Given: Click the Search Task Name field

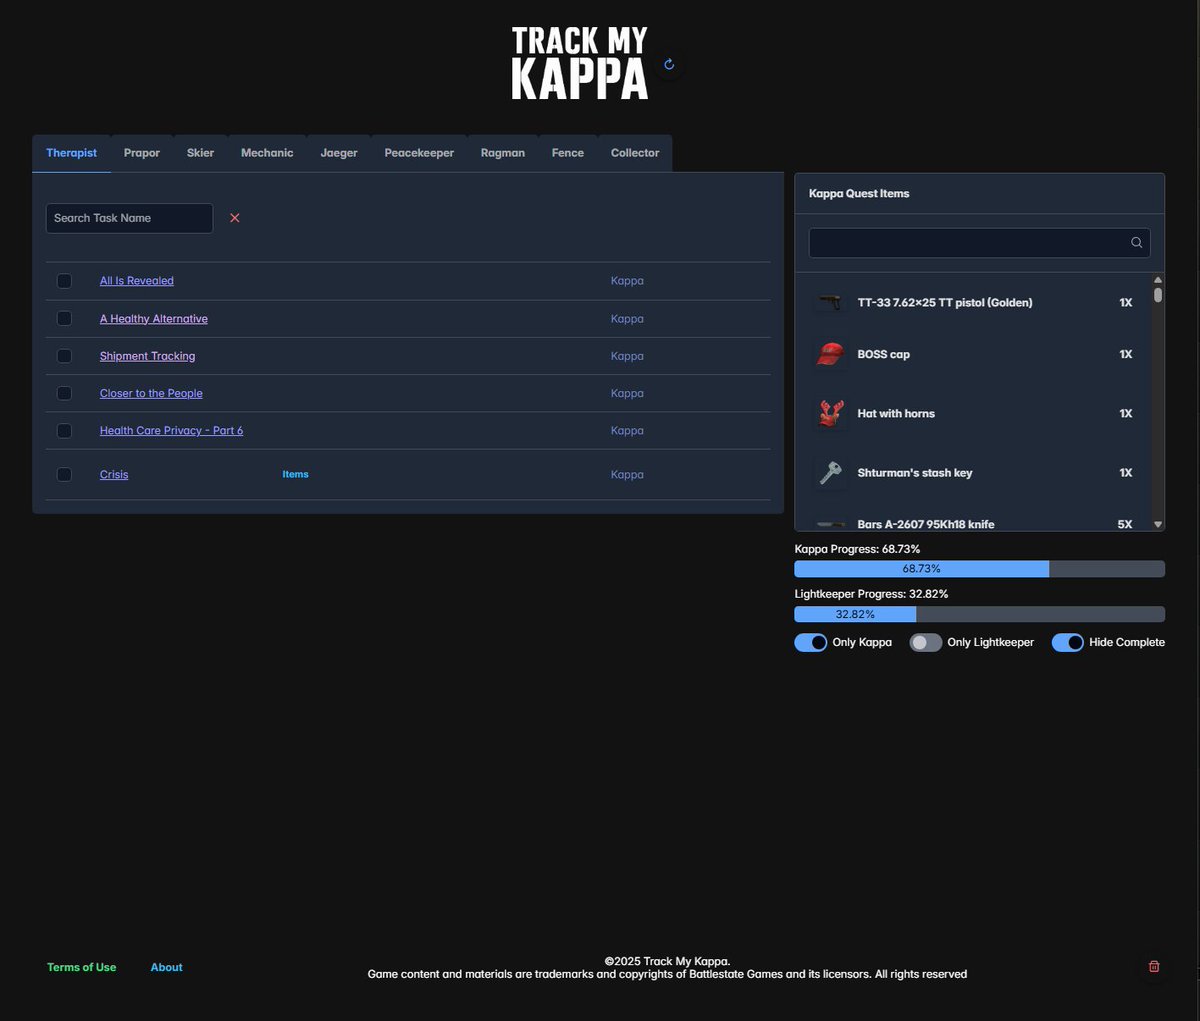Looking at the screenshot, I should [x=129, y=218].
